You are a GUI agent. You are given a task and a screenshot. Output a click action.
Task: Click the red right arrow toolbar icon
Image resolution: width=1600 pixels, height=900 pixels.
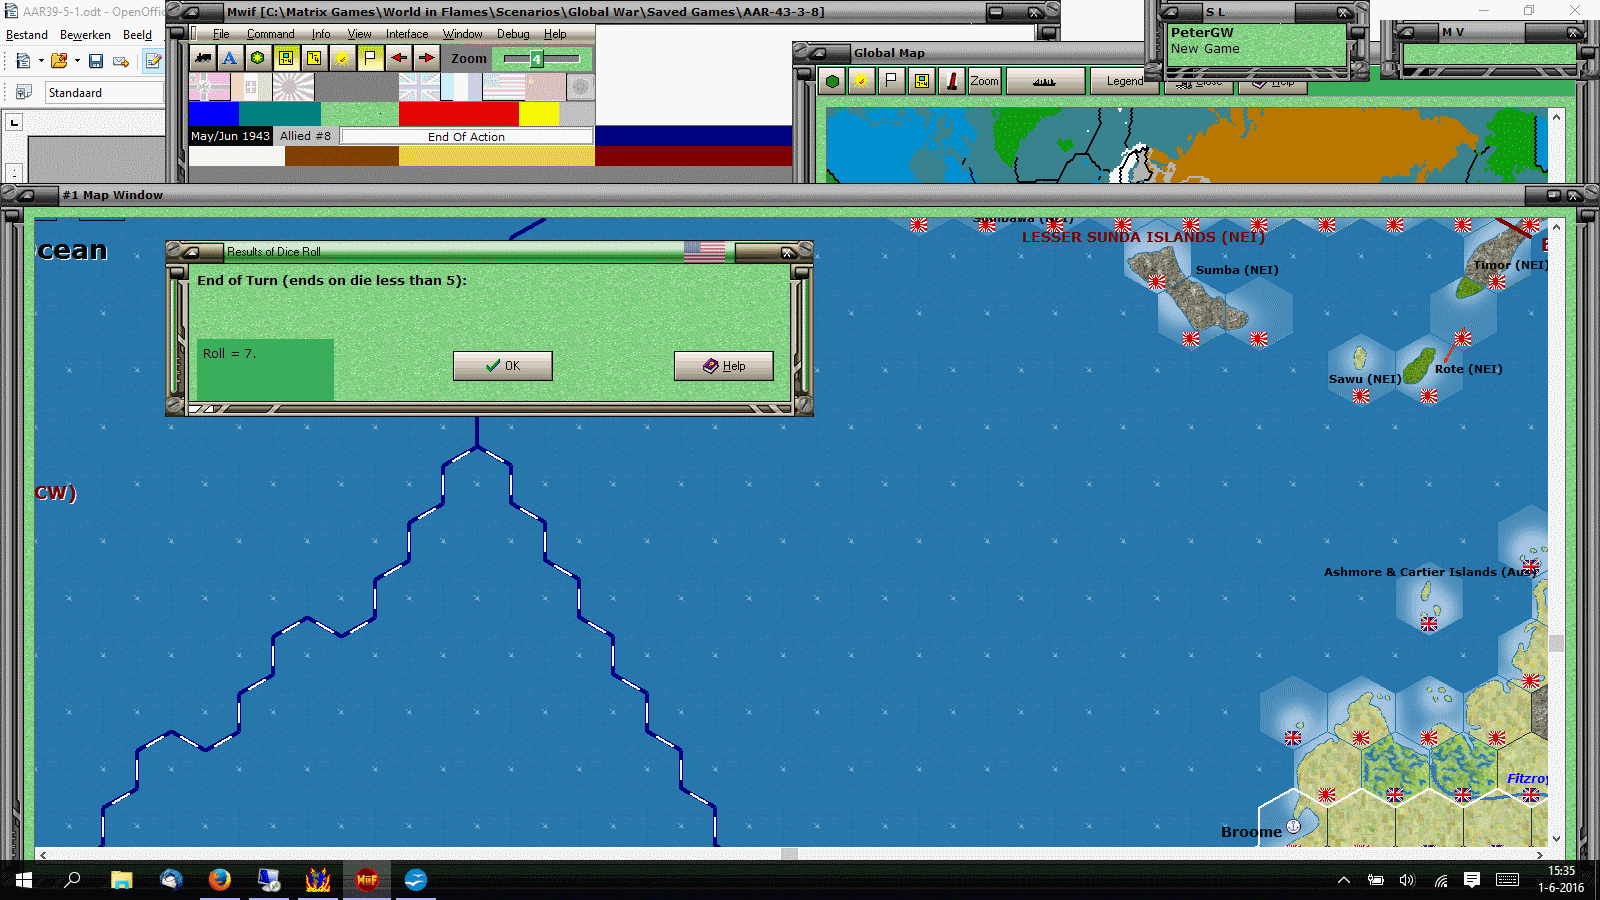[x=426, y=58]
